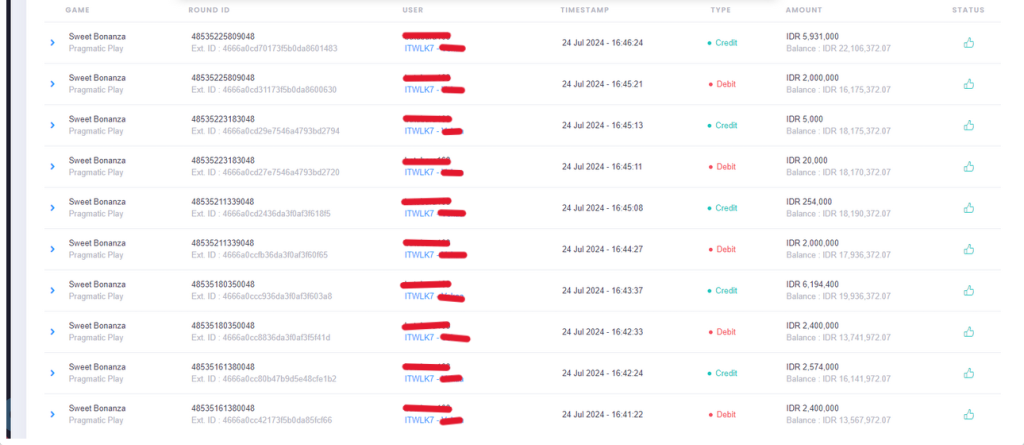Click thumbs-up status for IDR 20,000 debit
This screenshot has height=445, width=1024.
coord(968,167)
